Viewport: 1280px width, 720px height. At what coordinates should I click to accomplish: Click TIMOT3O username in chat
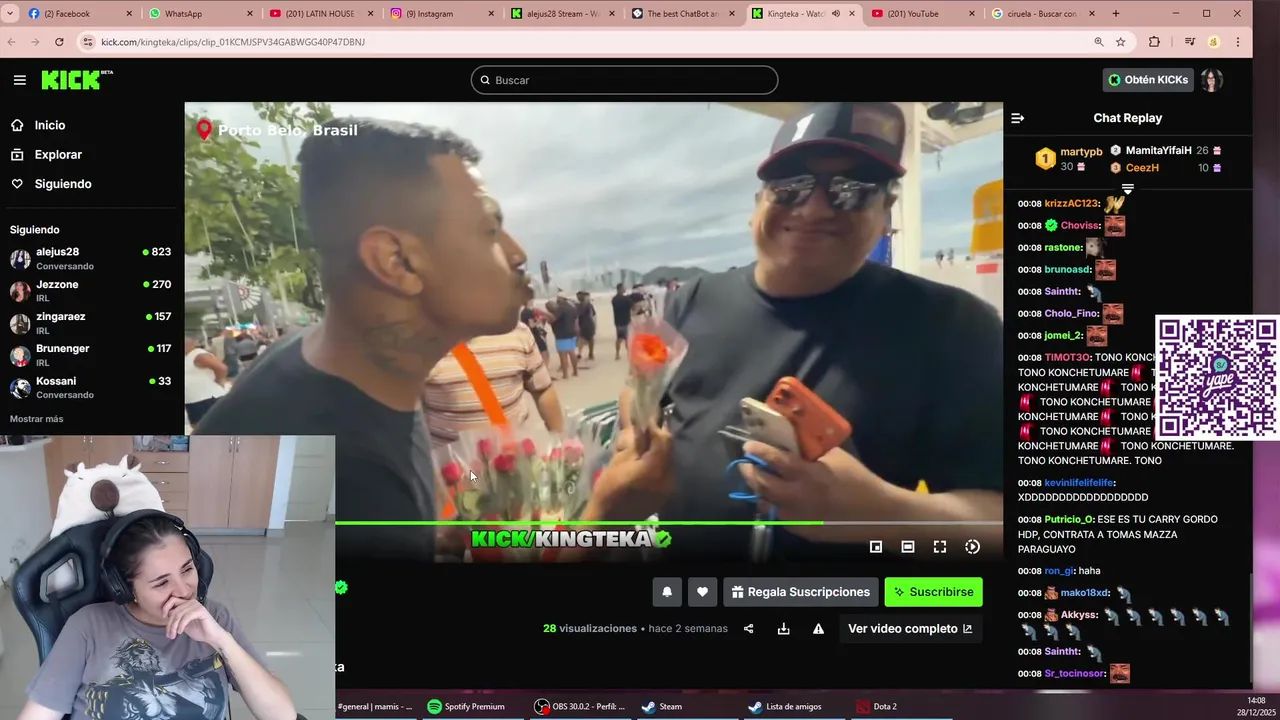pyautogui.click(x=1067, y=357)
